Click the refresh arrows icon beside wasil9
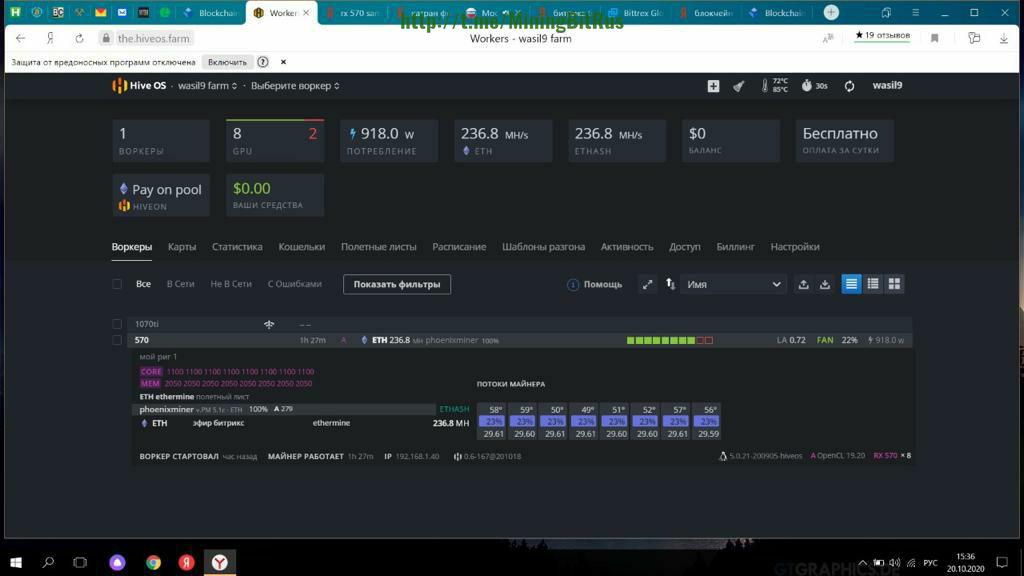Image resolution: width=1024 pixels, height=576 pixels. [849, 86]
